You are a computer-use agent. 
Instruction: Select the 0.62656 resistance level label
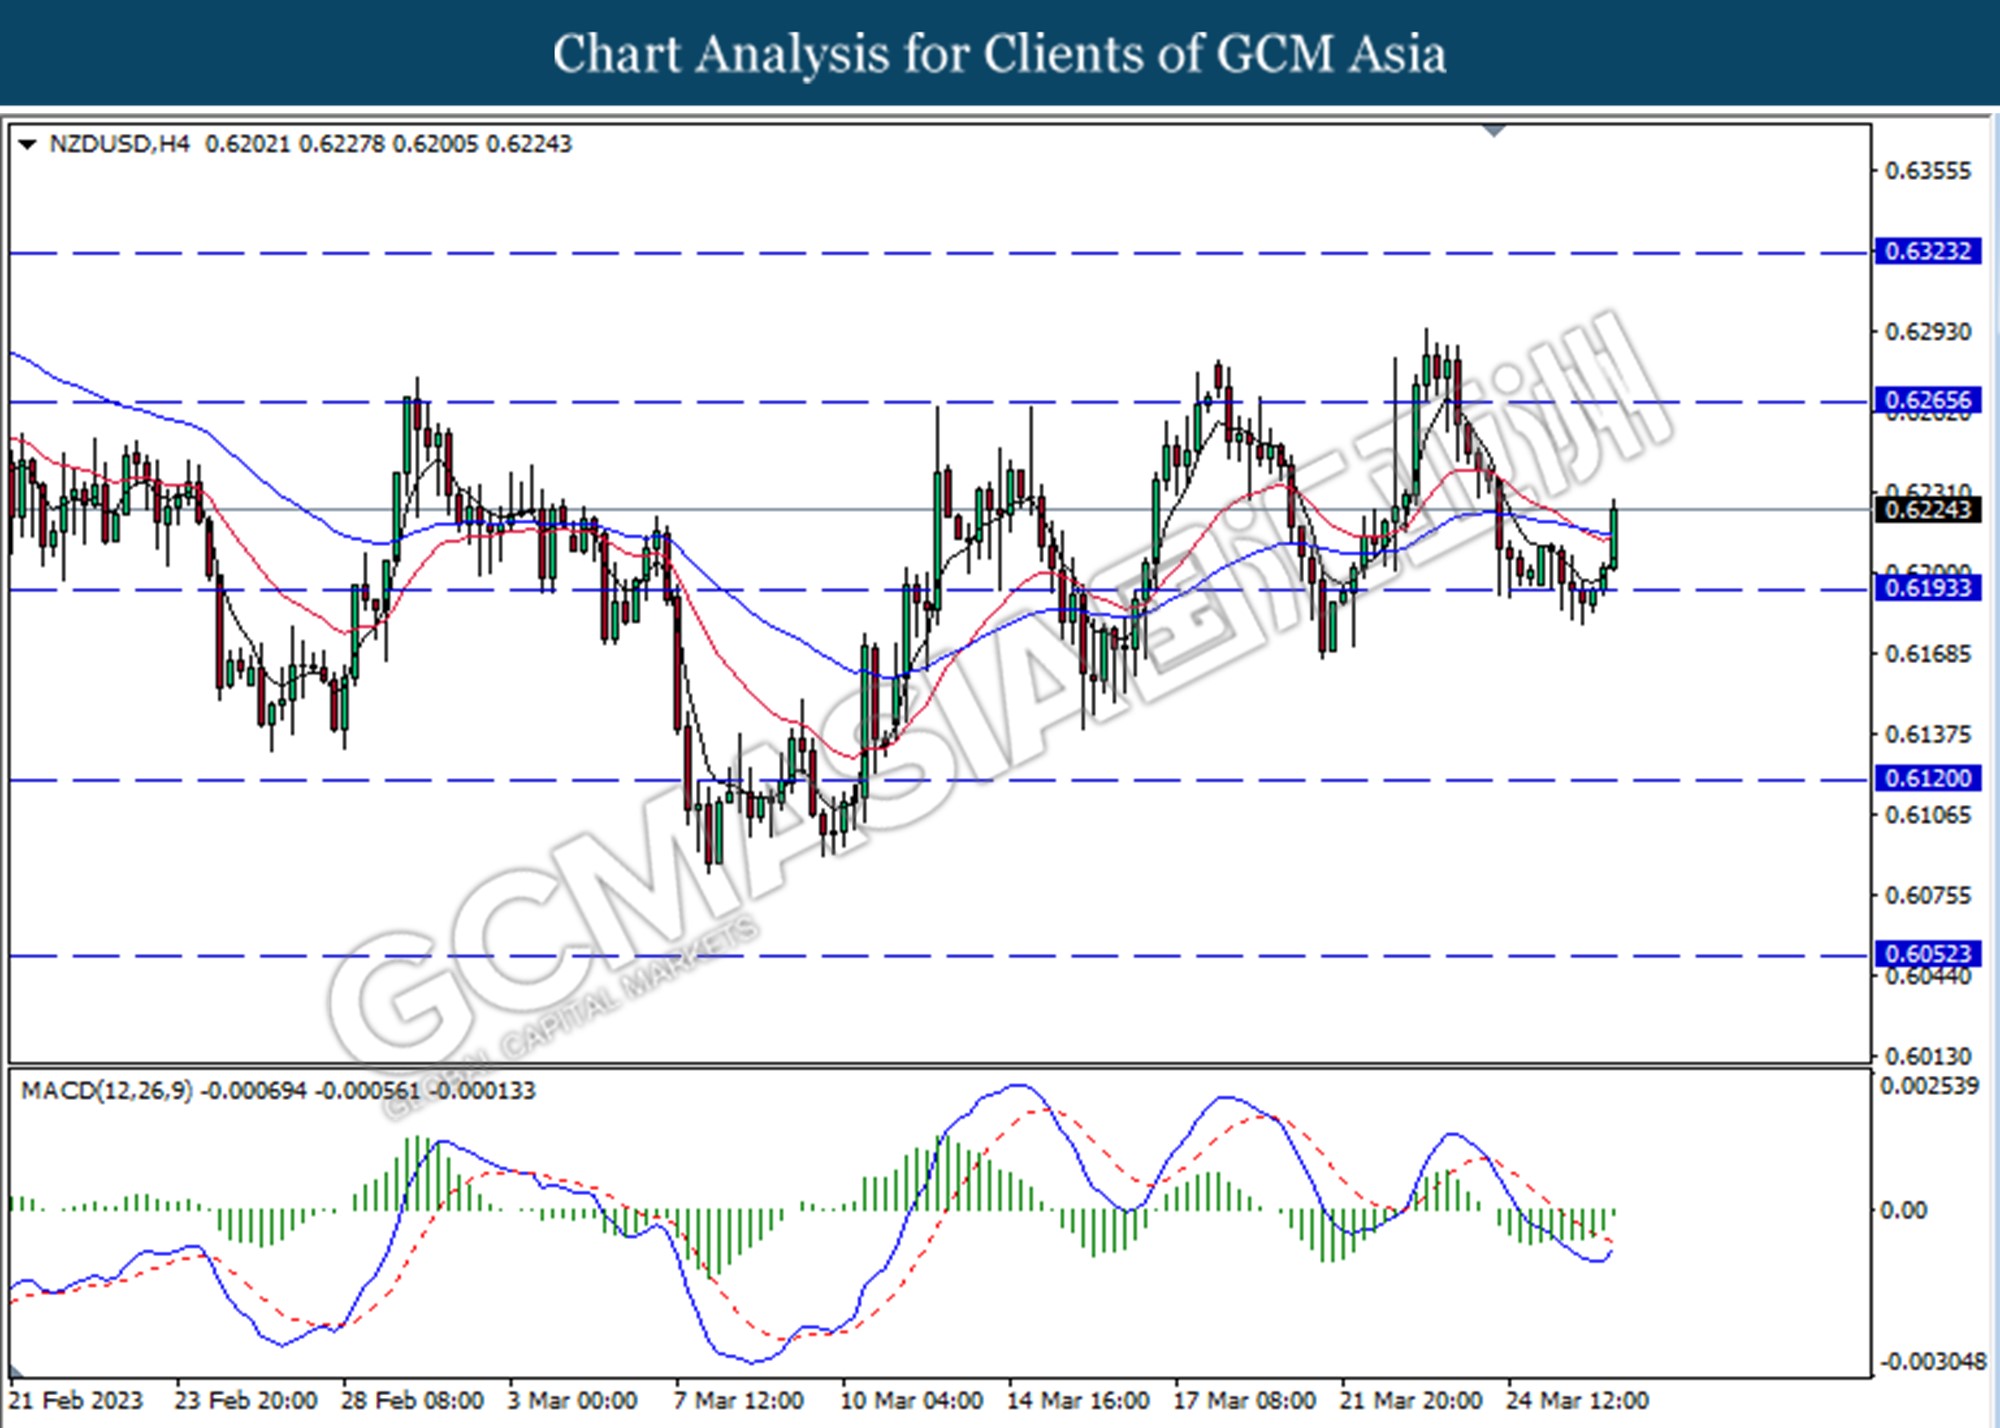[1928, 400]
